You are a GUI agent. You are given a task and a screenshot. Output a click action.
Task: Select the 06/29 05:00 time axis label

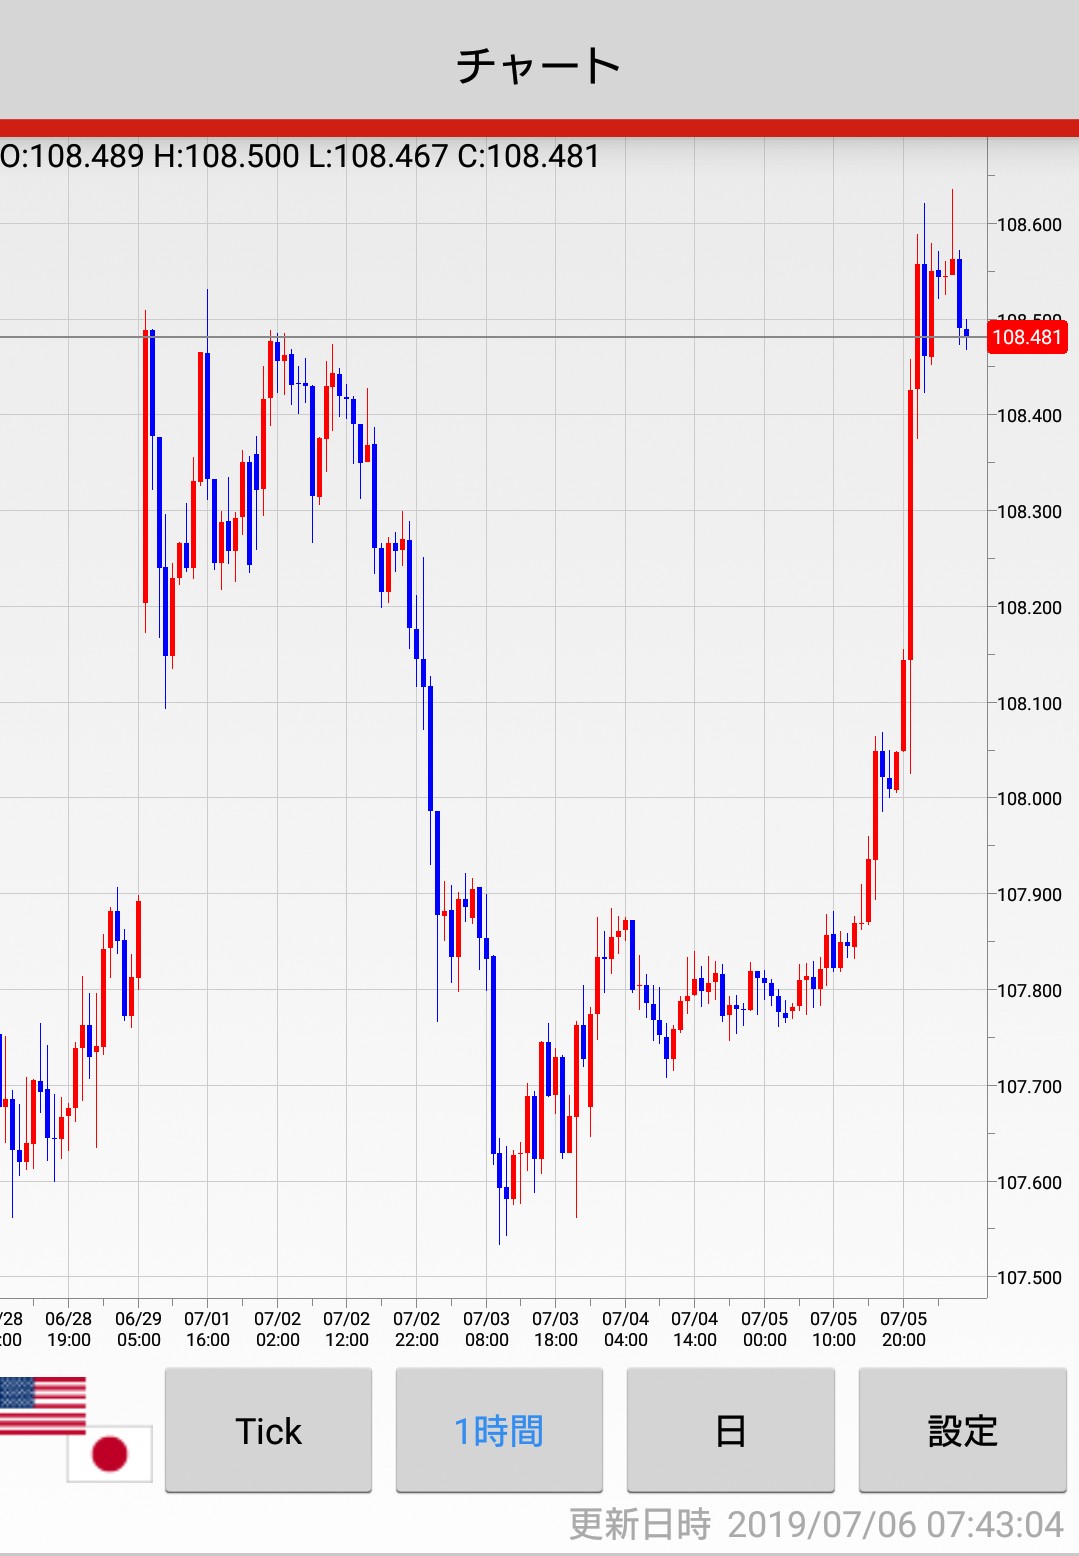[x=138, y=1330]
